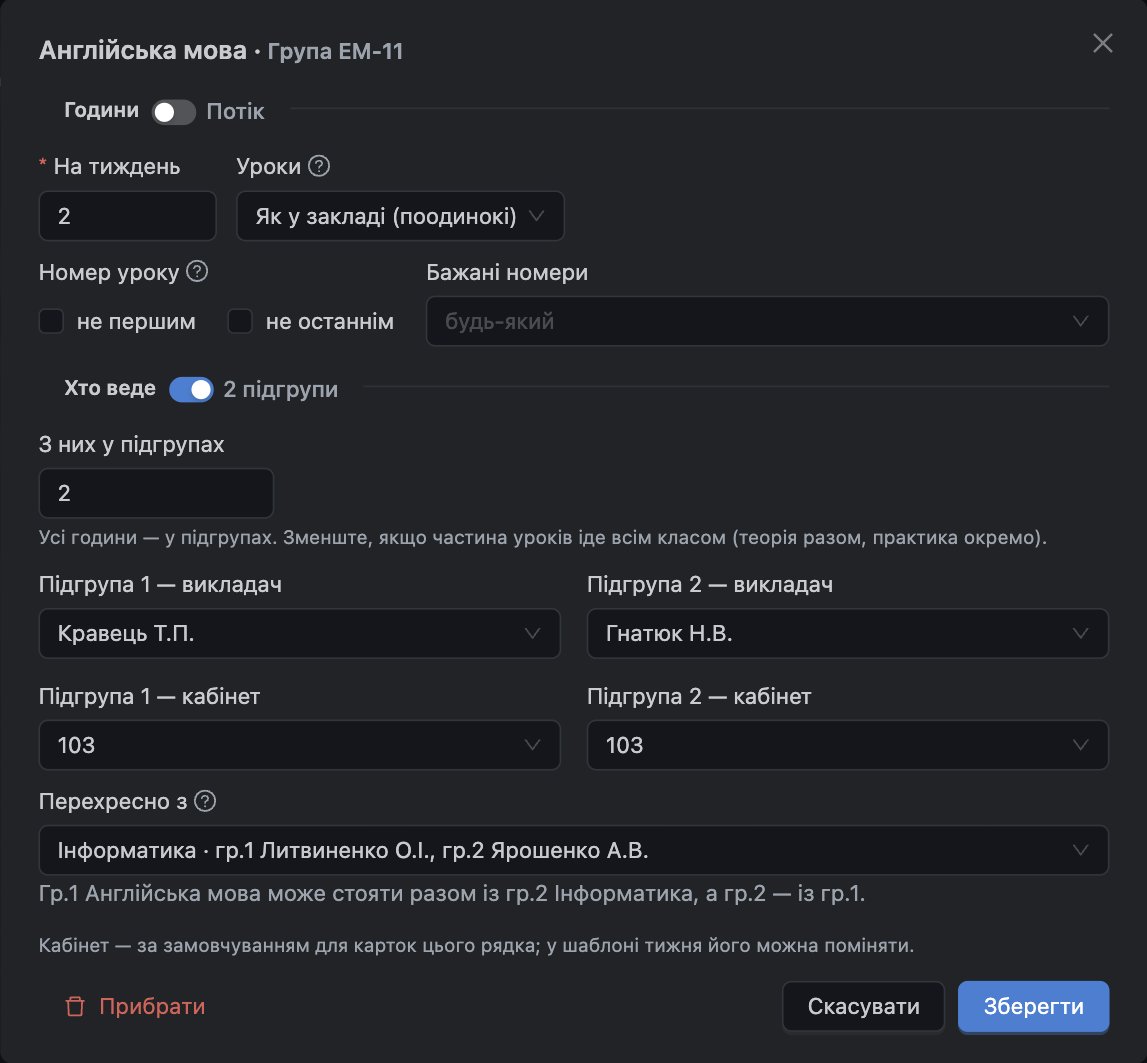Click the Зберегти button
The image size is (1147, 1063).
(x=1034, y=1007)
